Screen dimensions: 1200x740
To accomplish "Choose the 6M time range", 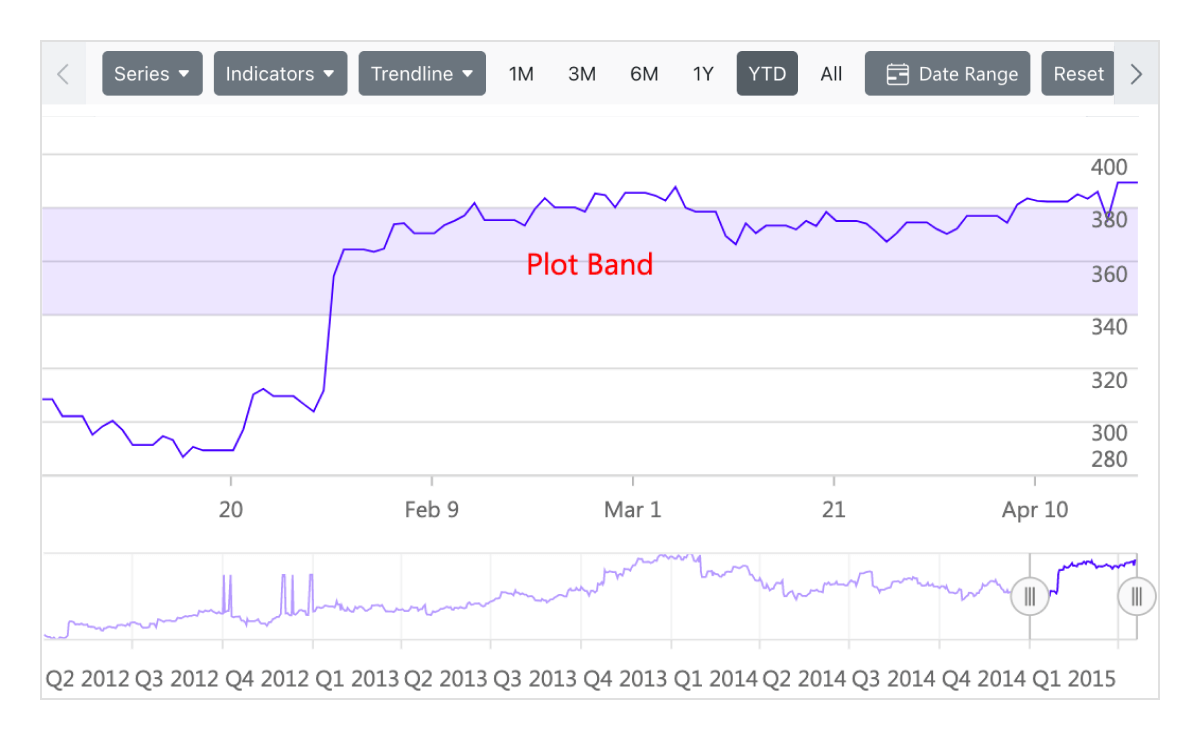I will 644,74.
